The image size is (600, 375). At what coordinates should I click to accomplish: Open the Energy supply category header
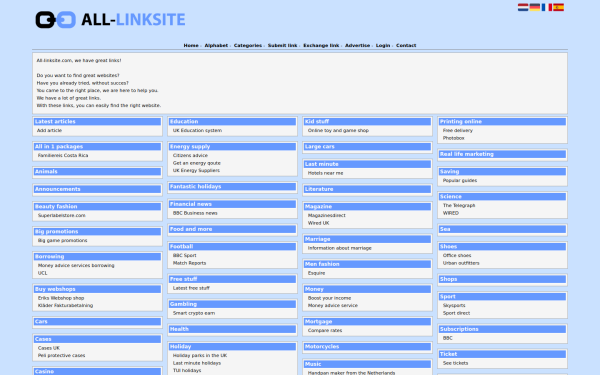coord(233,147)
